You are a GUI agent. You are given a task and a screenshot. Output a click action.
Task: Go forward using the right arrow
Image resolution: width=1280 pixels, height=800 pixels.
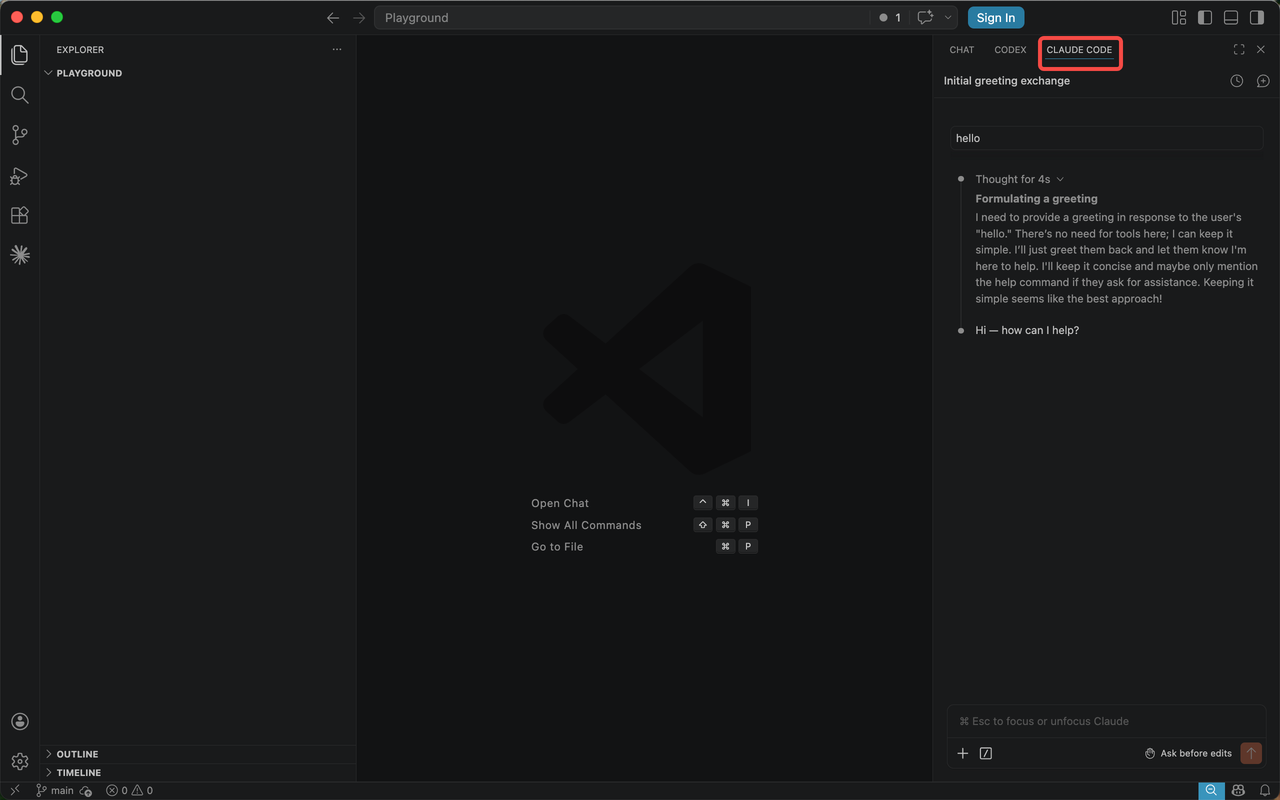tap(359, 18)
